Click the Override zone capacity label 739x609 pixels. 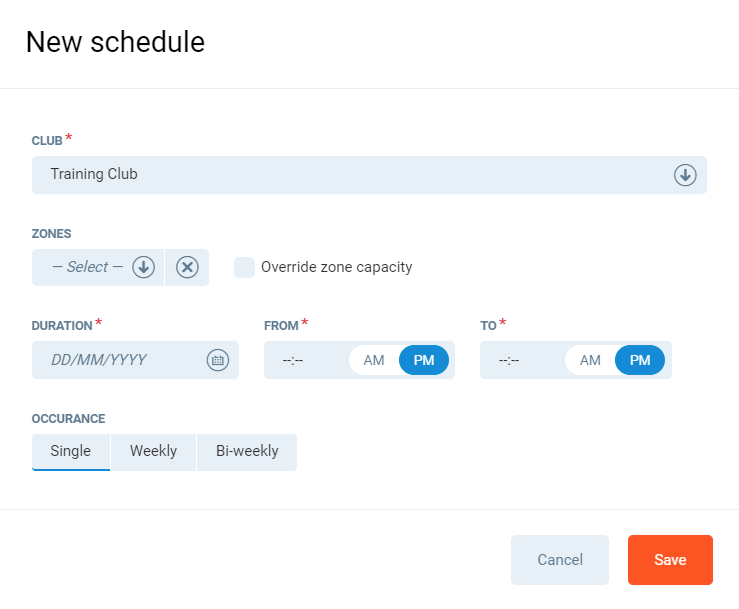click(336, 267)
